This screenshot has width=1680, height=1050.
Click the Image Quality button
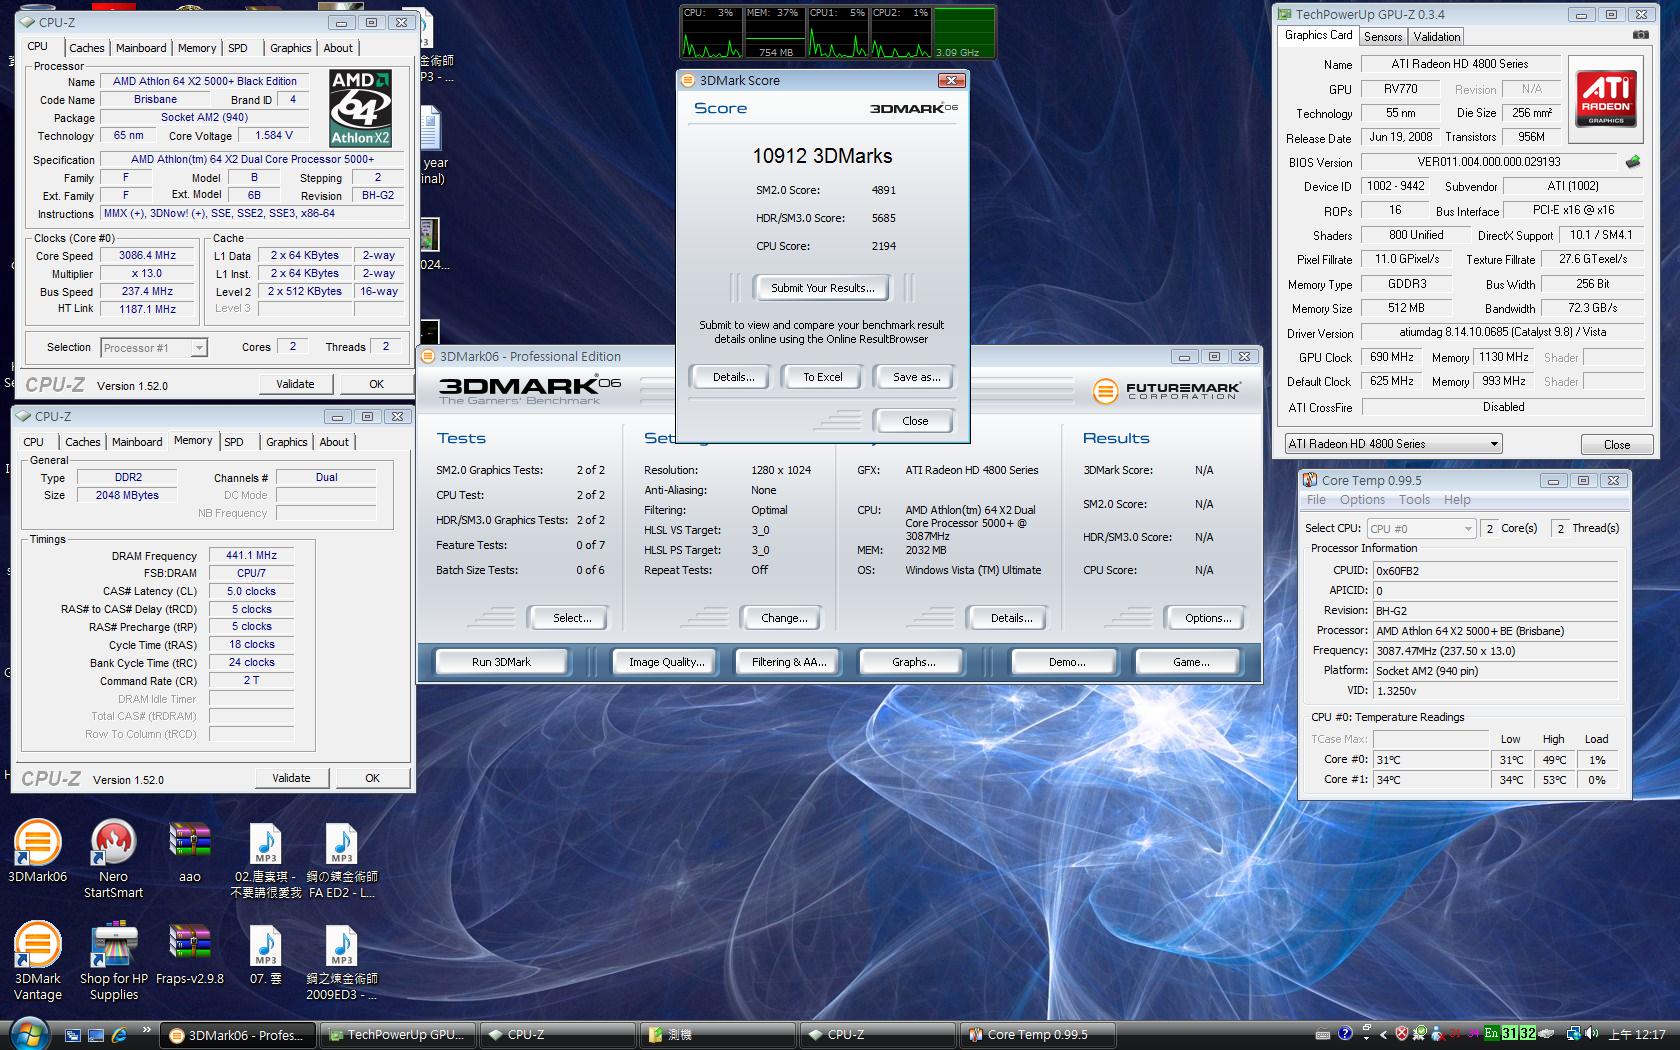(x=666, y=662)
